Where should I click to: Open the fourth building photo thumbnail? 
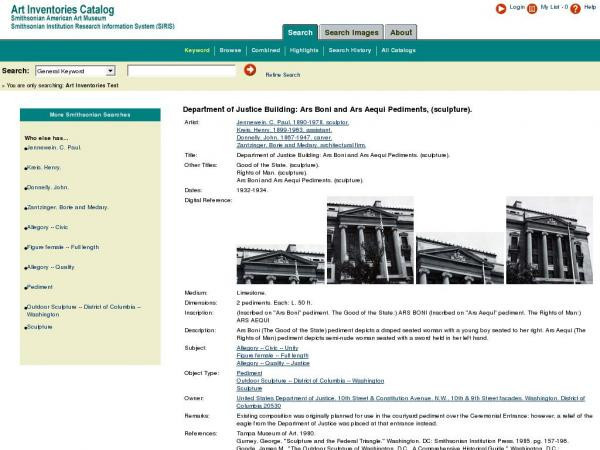pyautogui.click(x=549, y=240)
